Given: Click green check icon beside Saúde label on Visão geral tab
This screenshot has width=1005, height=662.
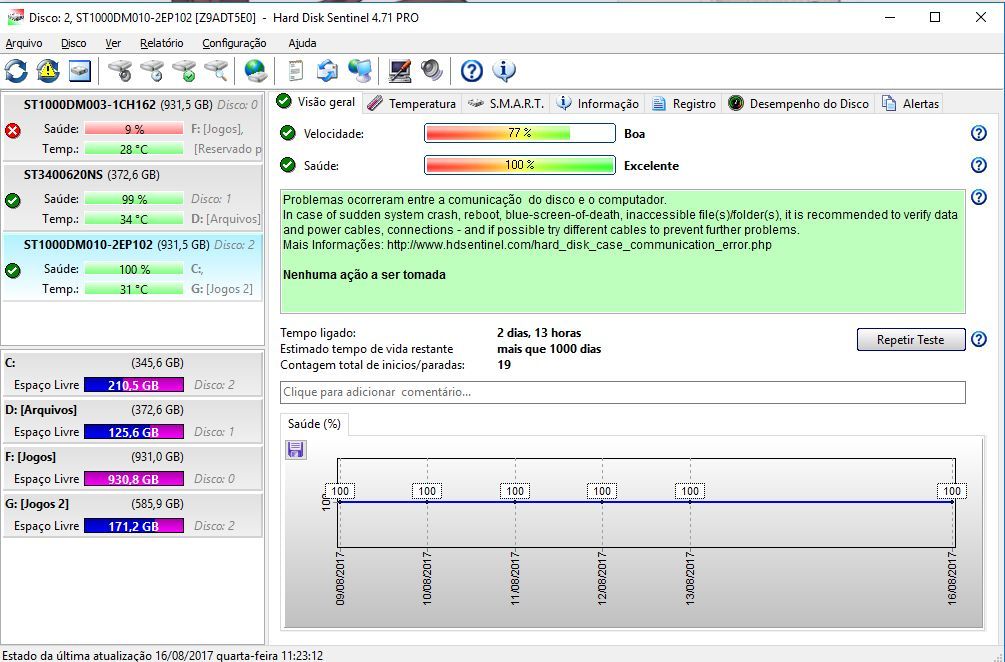Looking at the screenshot, I should point(288,165).
